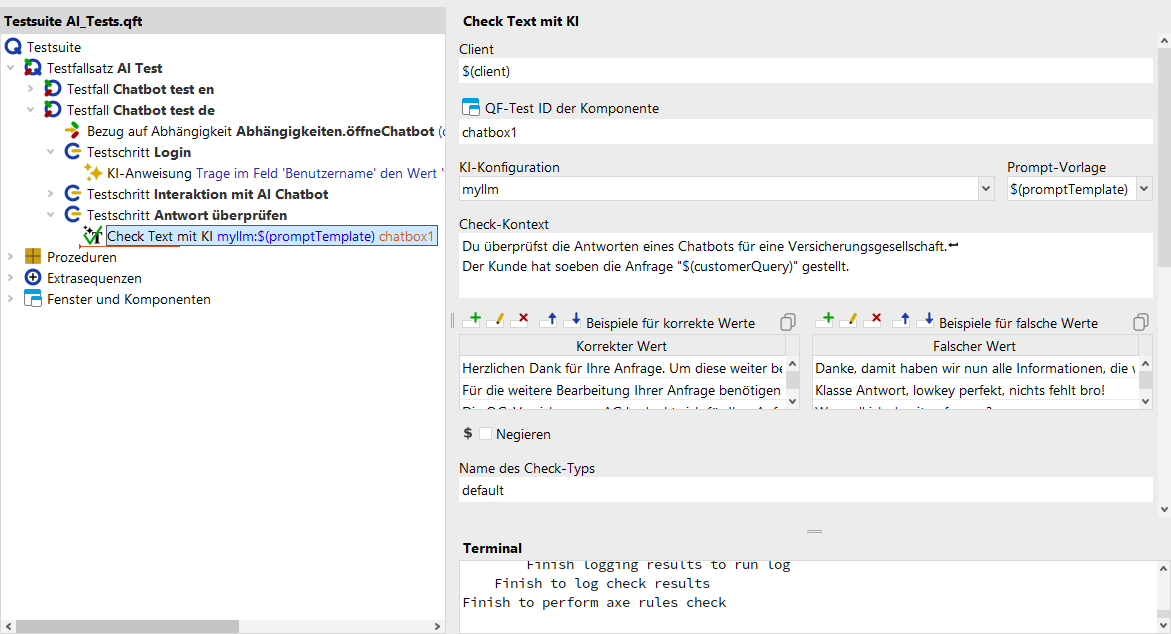Image resolution: width=1171 pixels, height=634 pixels.
Task: Click the component picker icon beside QF-Test ID
Action: [470, 108]
